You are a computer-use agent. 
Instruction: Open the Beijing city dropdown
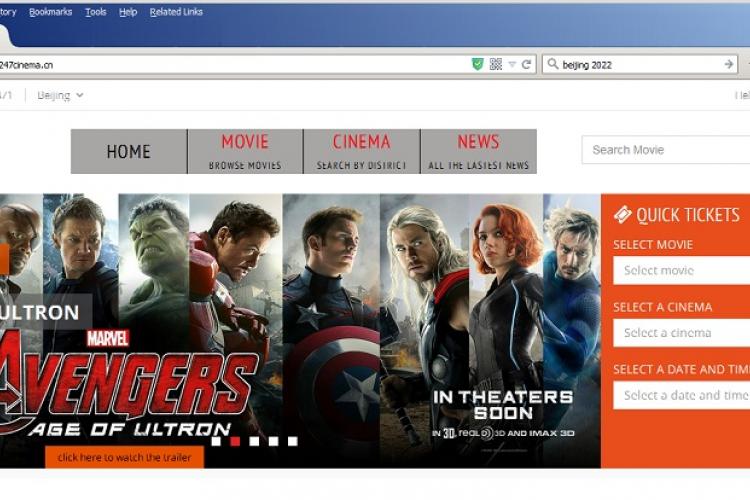[x=60, y=95]
